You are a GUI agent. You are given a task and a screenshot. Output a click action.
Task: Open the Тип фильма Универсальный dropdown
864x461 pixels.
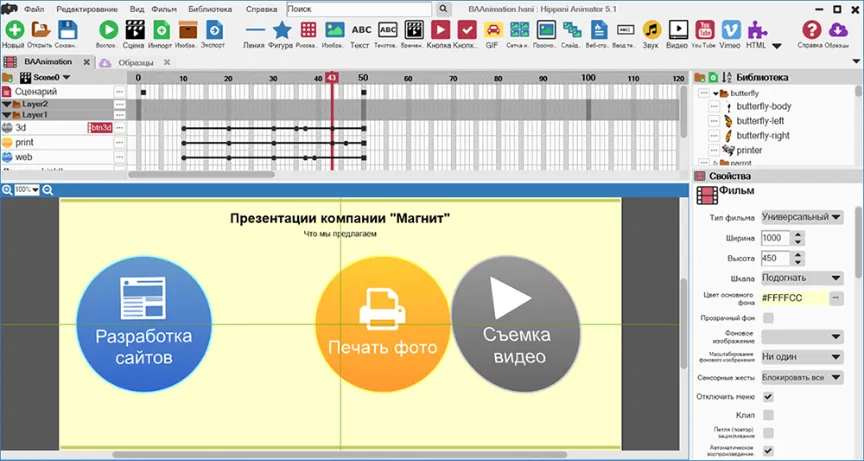tap(802, 217)
